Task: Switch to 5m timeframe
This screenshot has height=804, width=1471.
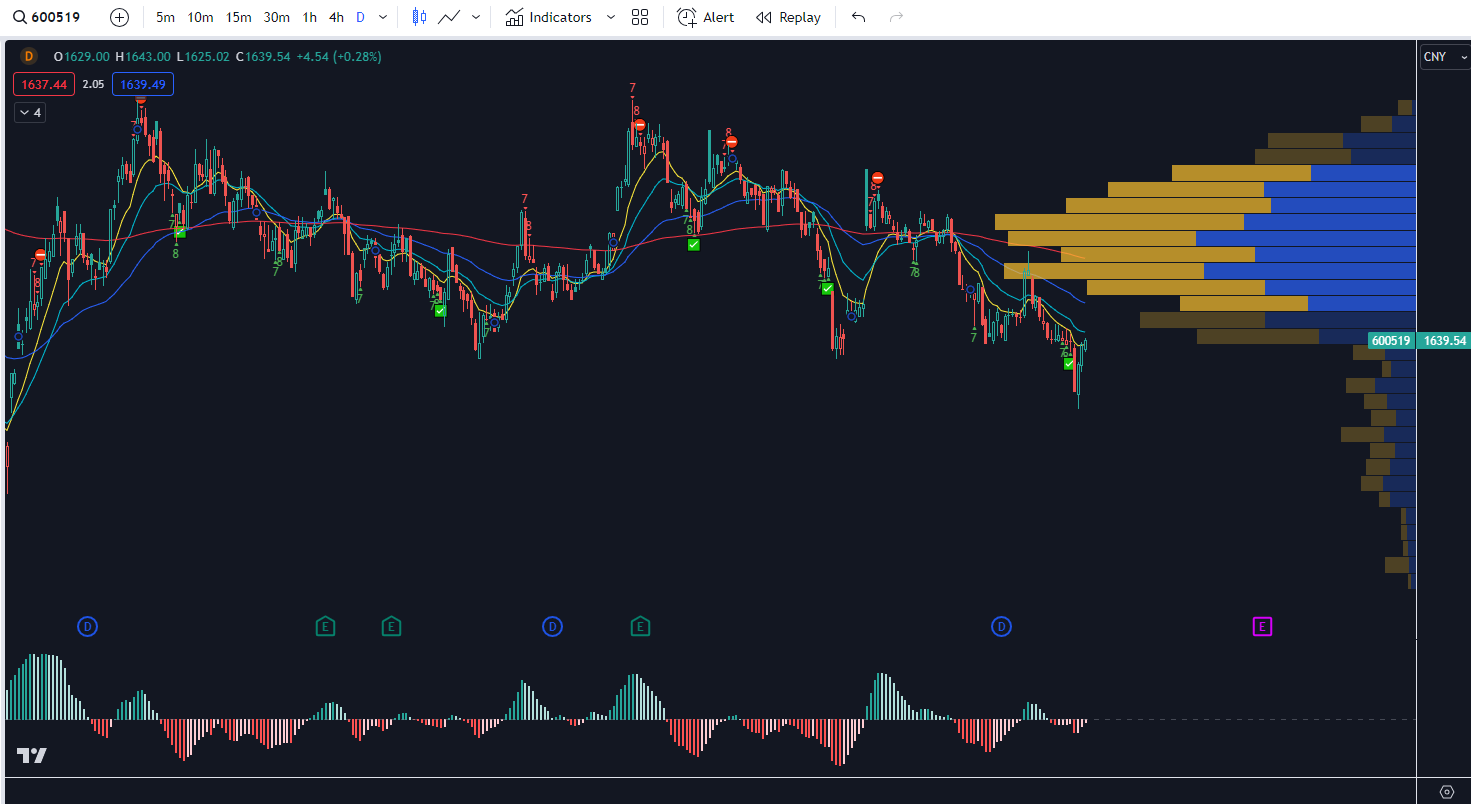Action: coord(165,17)
